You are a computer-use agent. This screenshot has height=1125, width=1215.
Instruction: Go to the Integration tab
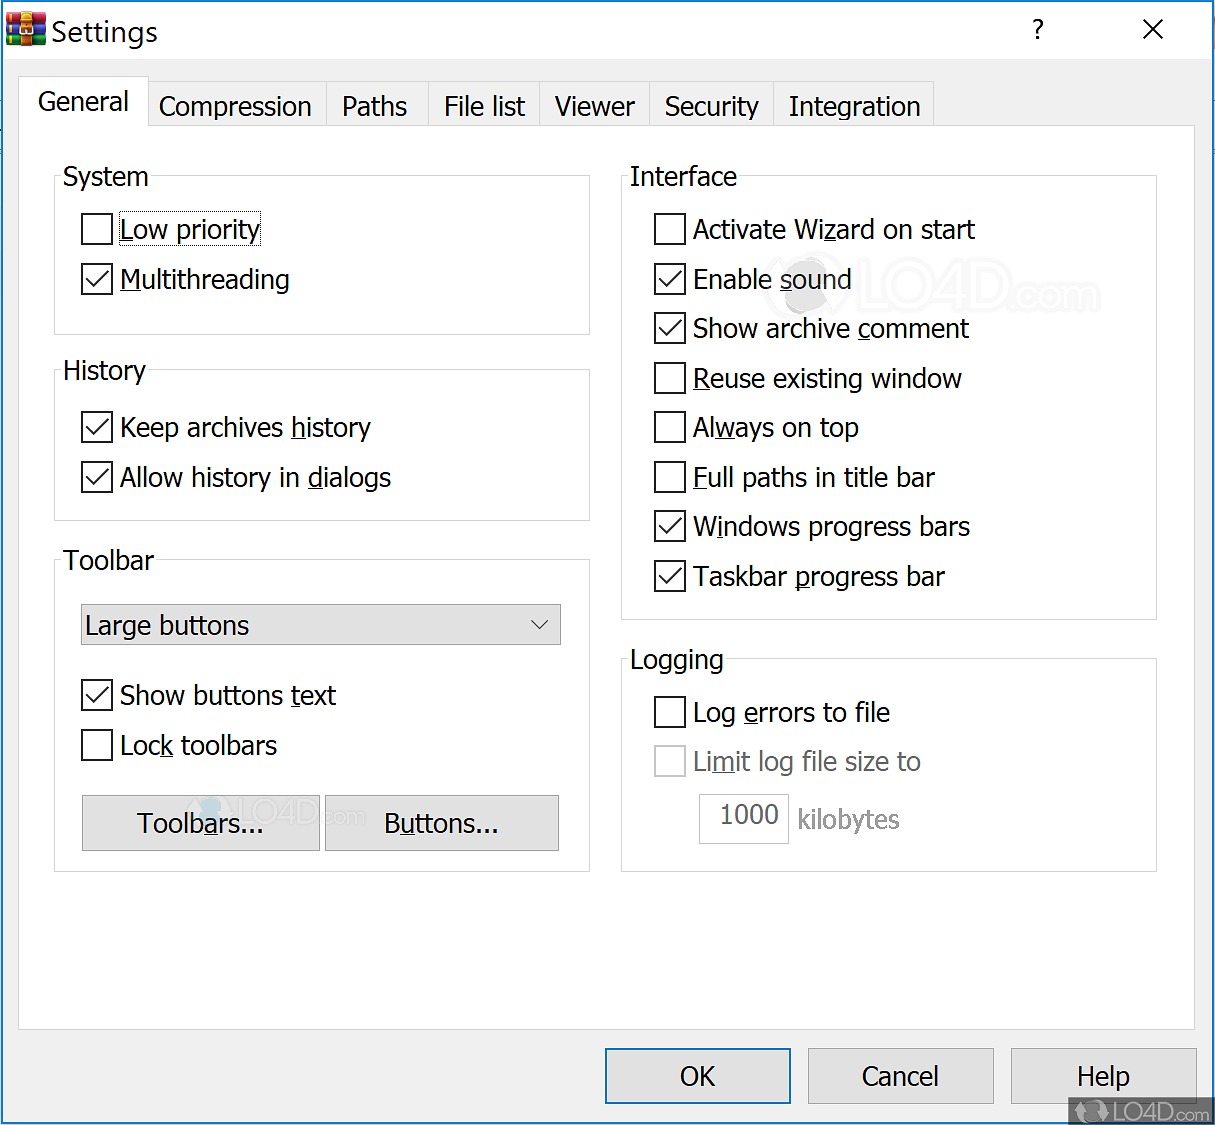(854, 106)
